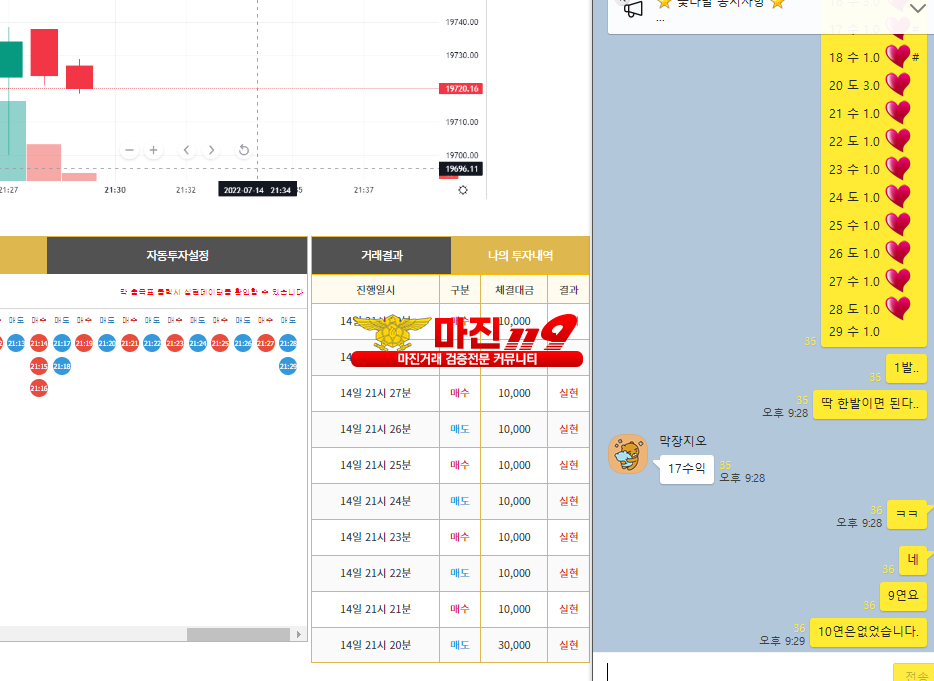This screenshot has height=681, width=934.
Task: Select the red 21:19 result circle
Action: 84,343
